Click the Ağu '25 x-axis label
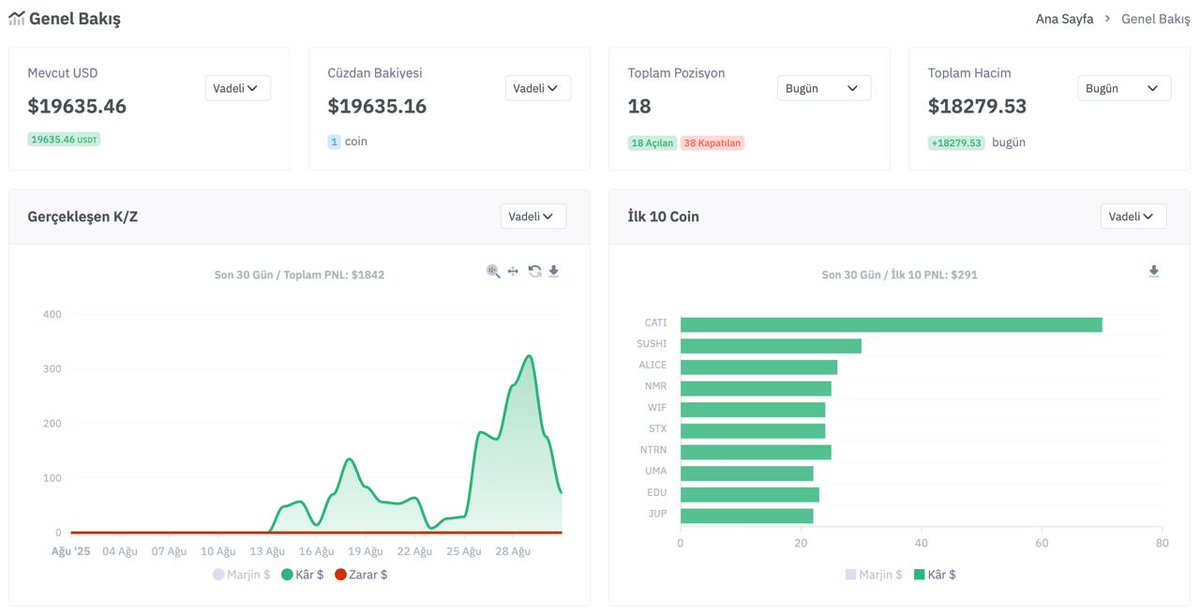 70,551
